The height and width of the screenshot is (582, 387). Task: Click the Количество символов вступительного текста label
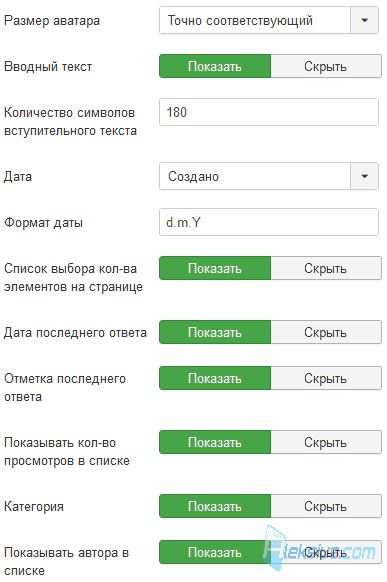click(70, 122)
